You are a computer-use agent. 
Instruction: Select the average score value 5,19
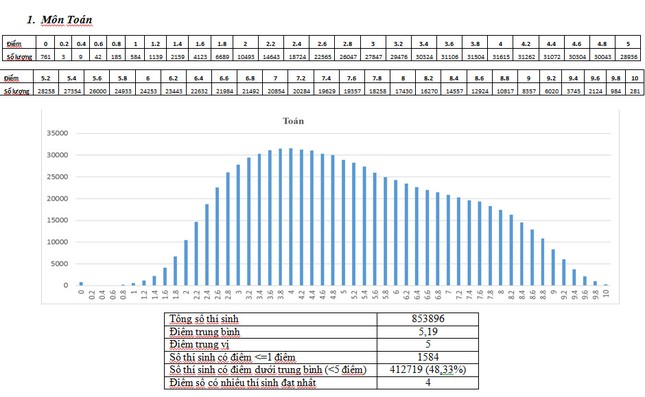428,332
